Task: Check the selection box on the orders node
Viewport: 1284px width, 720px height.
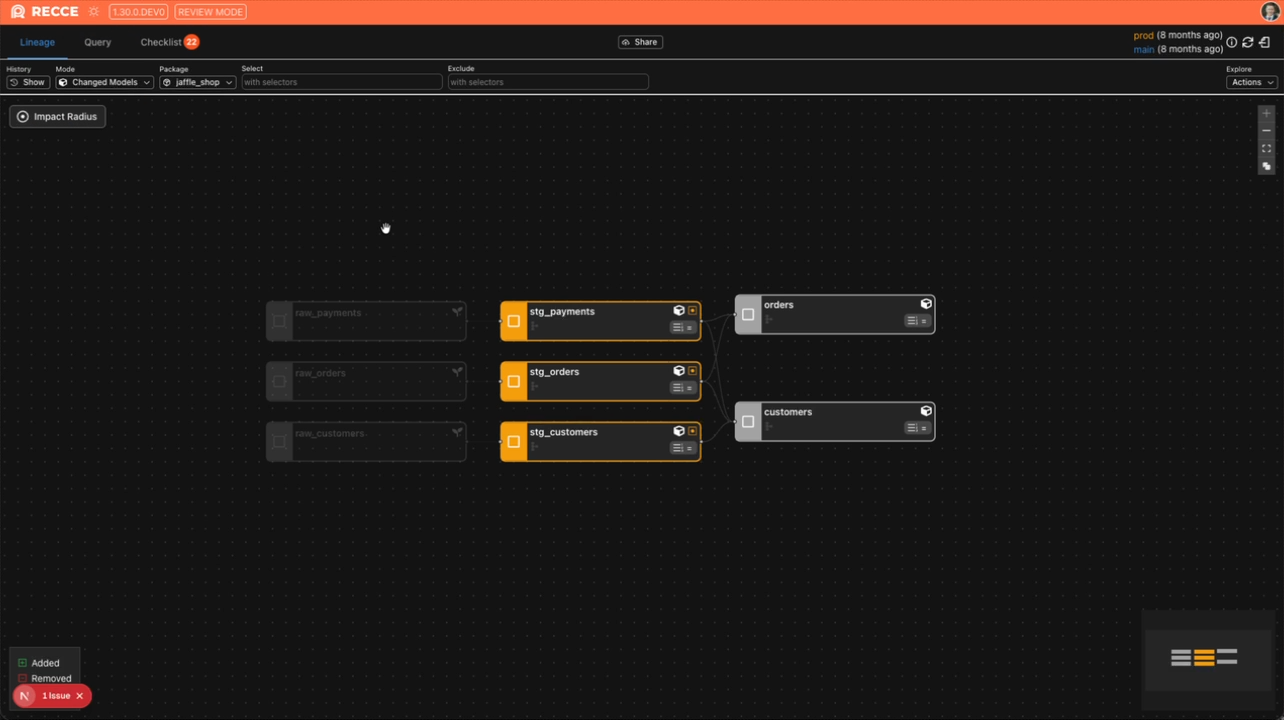Action: [748, 314]
